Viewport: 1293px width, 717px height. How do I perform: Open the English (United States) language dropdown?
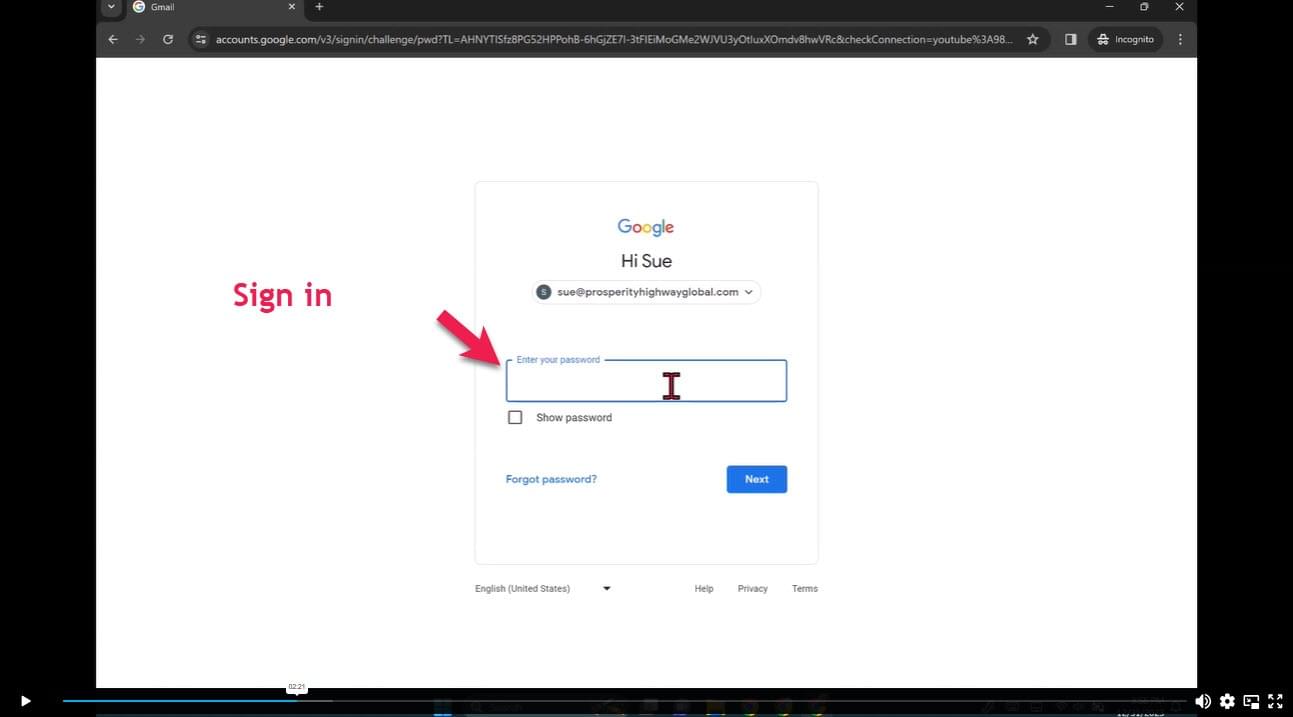point(543,589)
